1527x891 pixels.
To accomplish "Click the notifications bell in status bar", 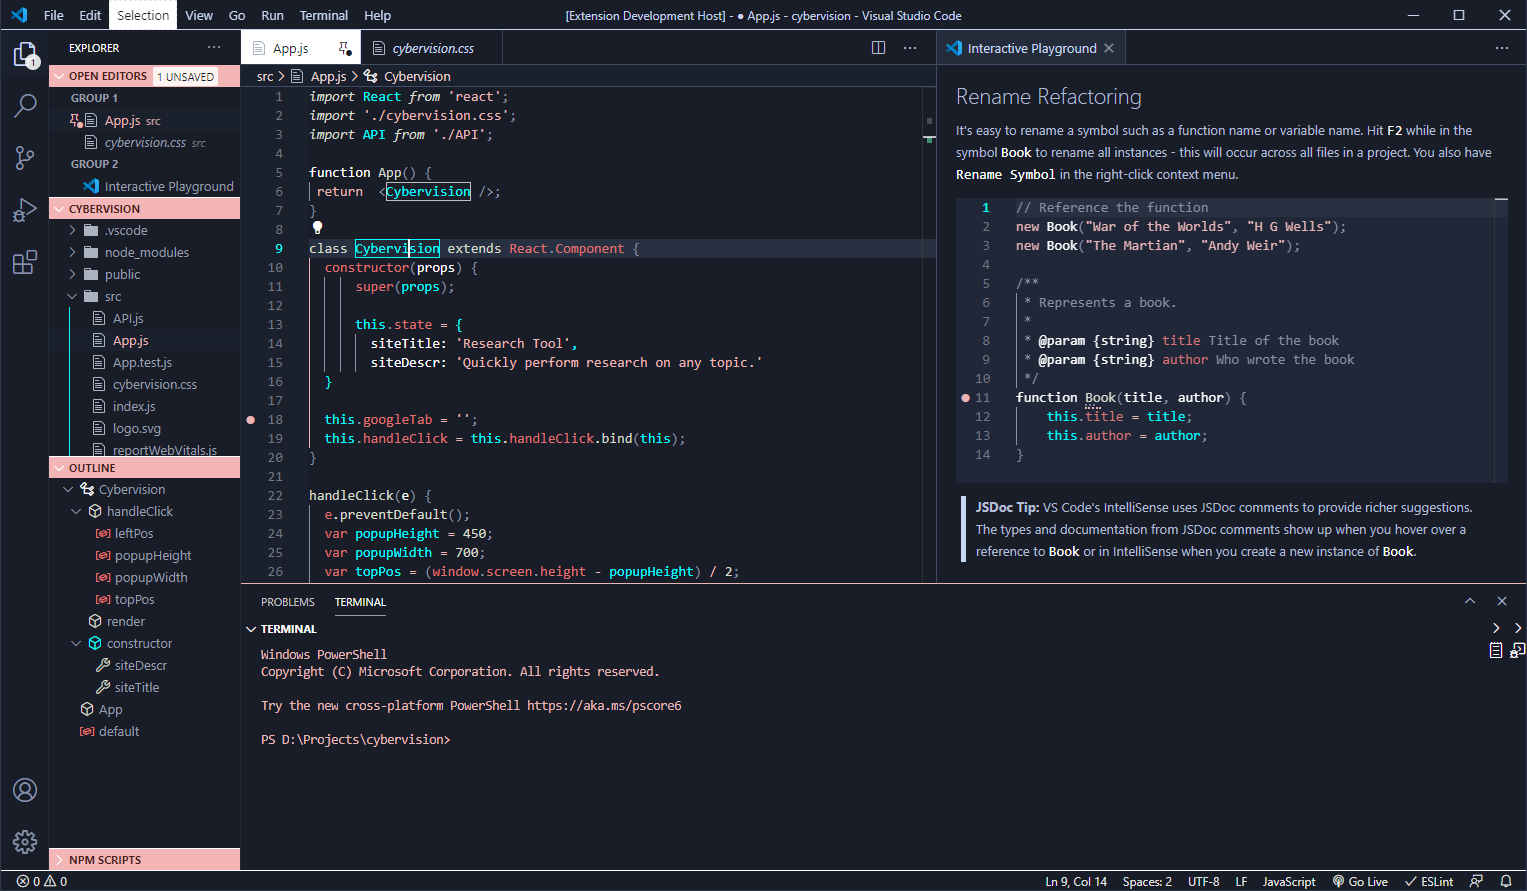I will tap(1506, 881).
